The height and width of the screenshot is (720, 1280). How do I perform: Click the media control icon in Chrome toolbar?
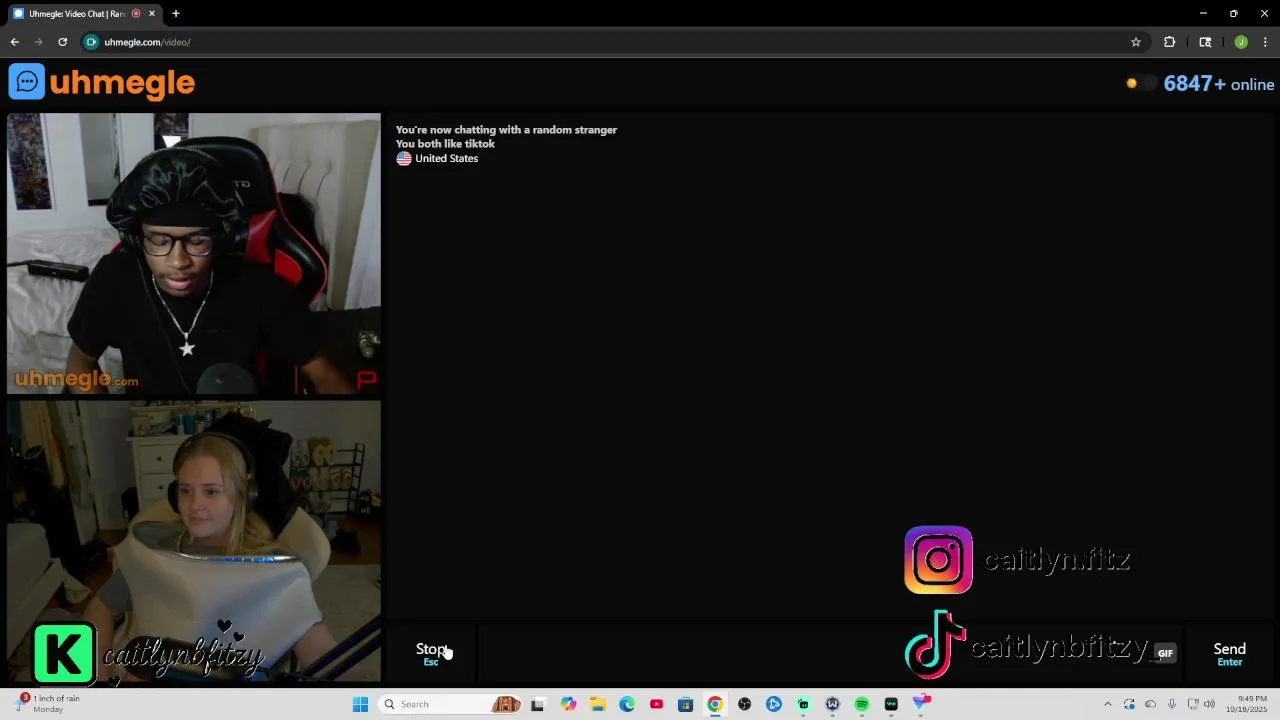click(1205, 42)
